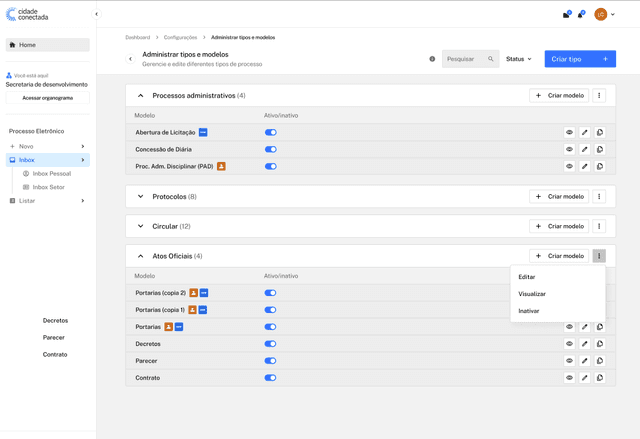View Proc. Adm. Disciplinar with eye icon

coord(569,166)
